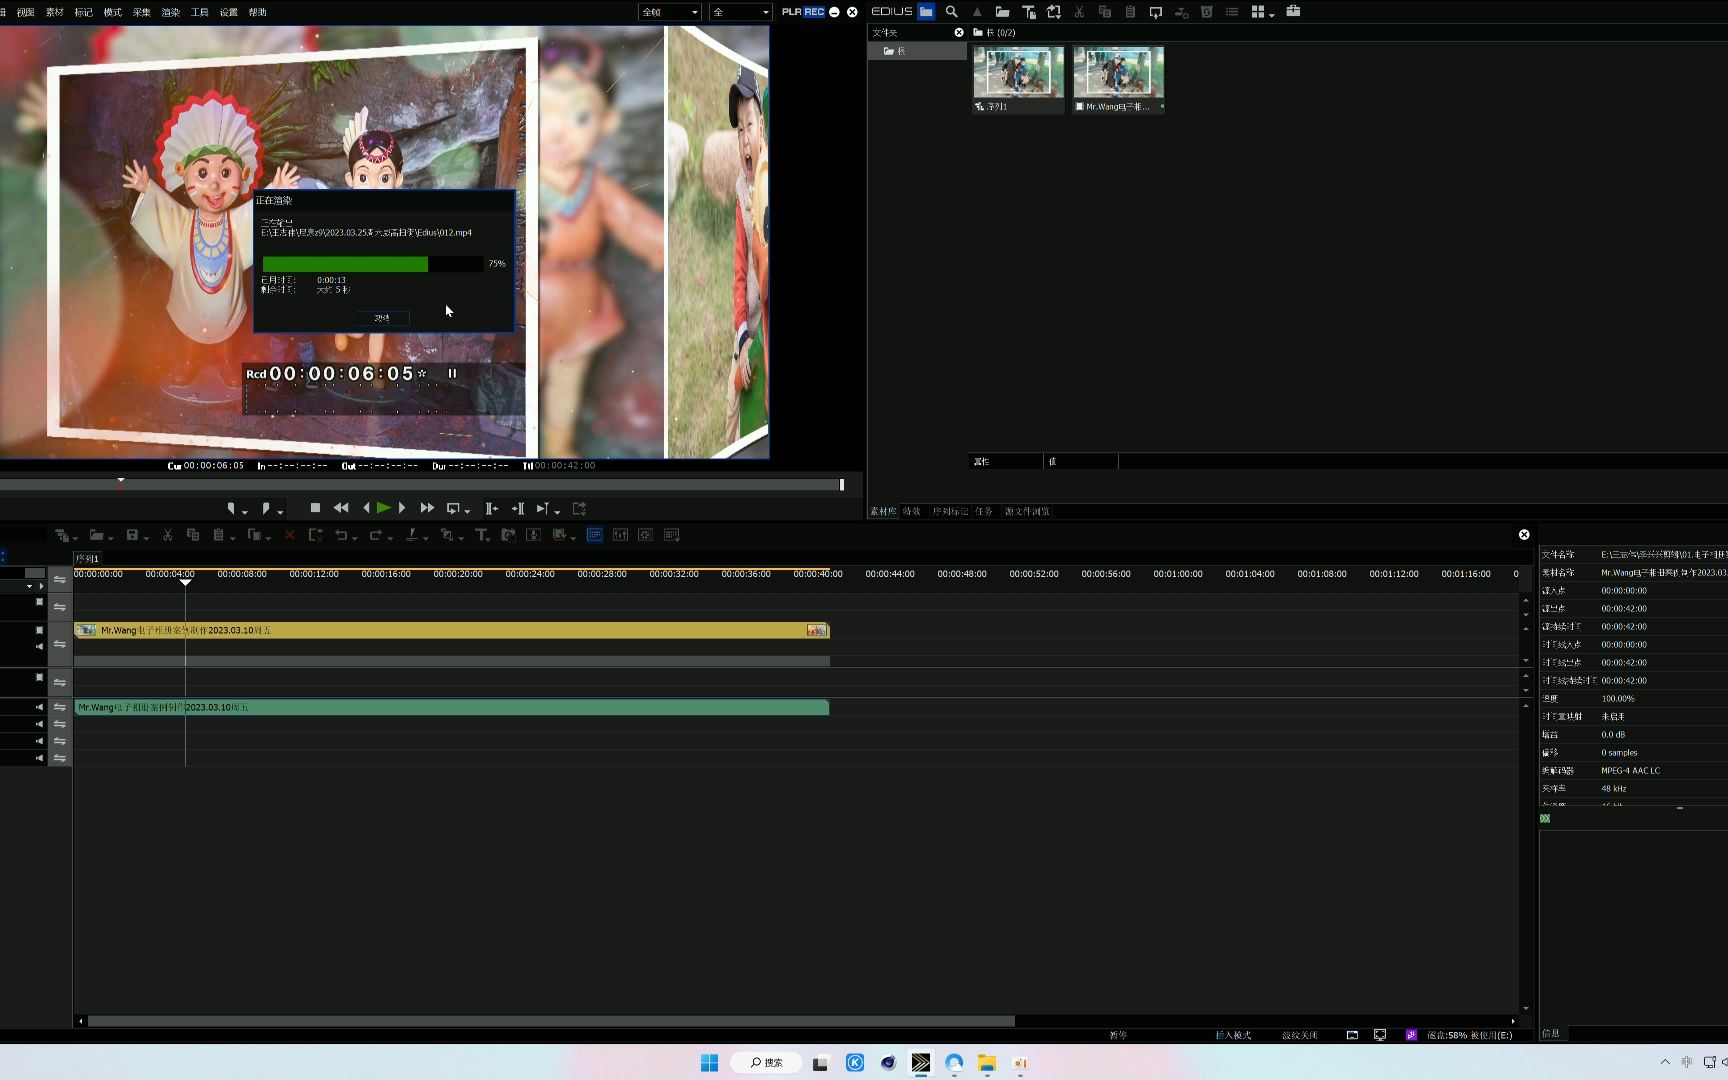Click the player scrub bar under the preview
The width and height of the screenshot is (1728, 1080).
tap(421, 485)
